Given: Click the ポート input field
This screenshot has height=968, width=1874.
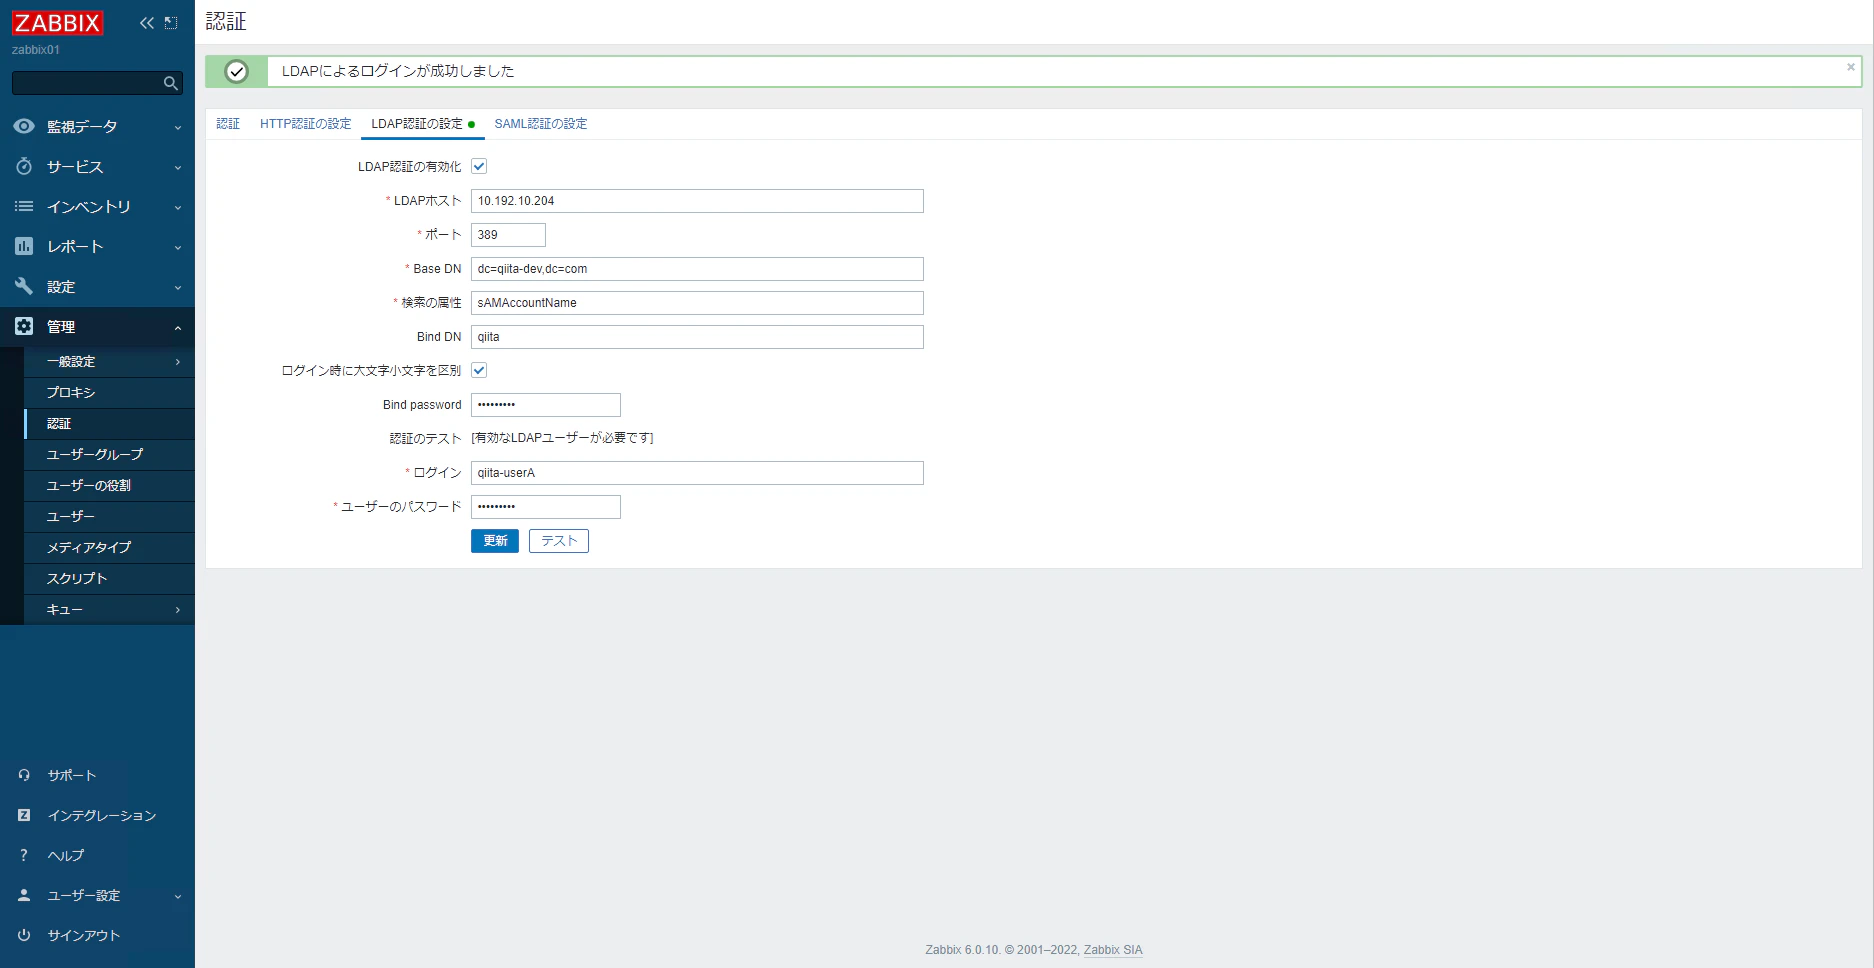Looking at the screenshot, I should (x=508, y=235).
